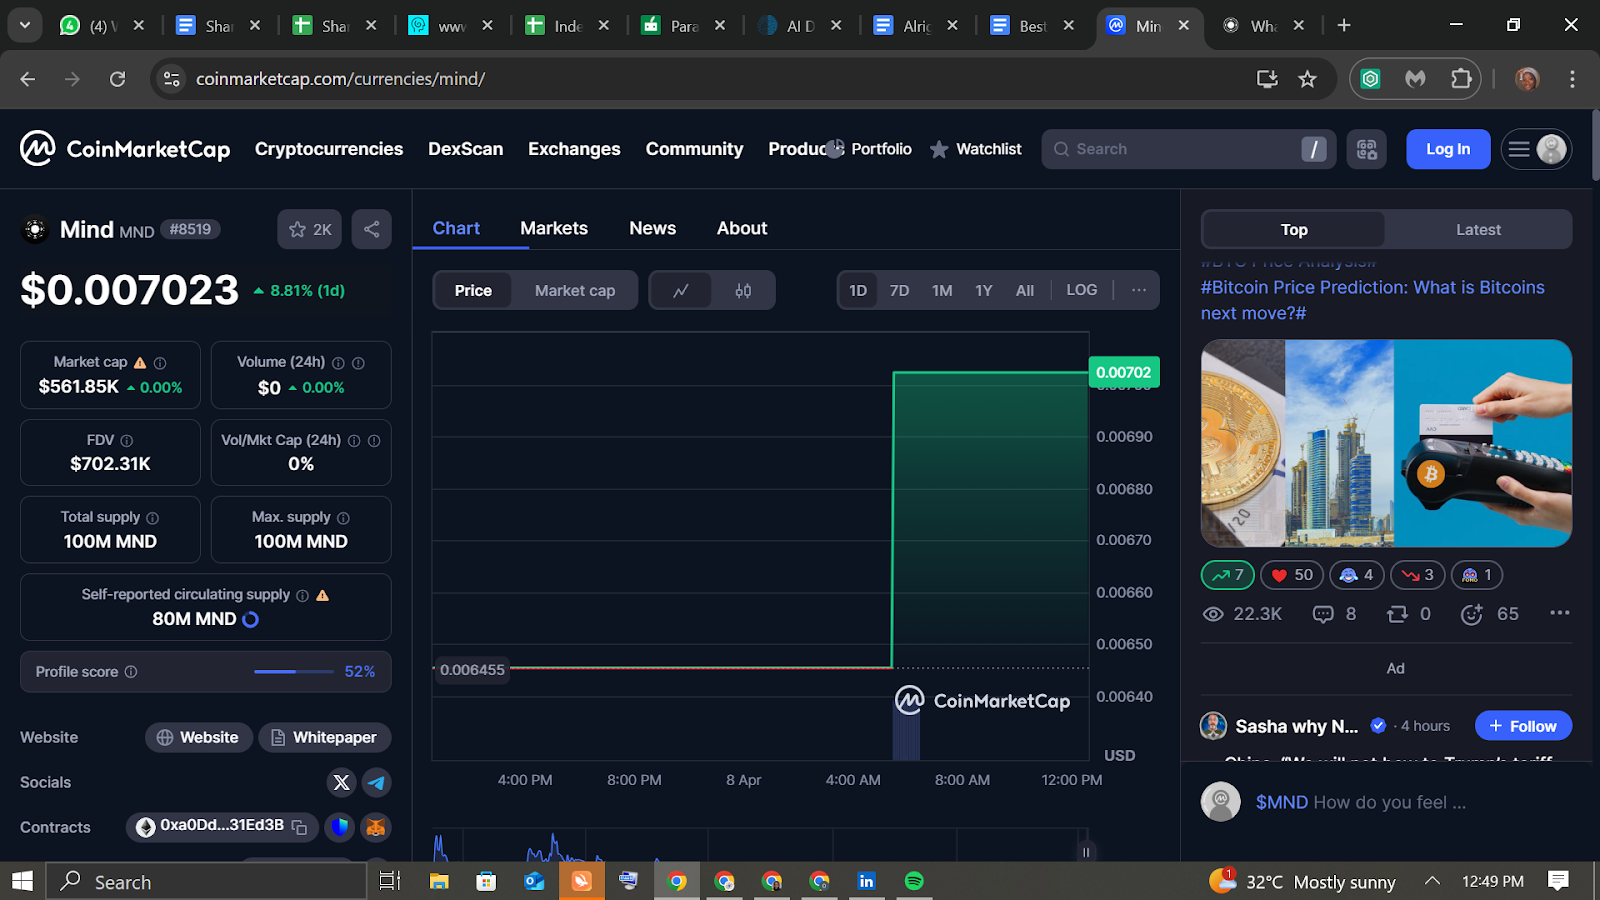
Task: Reload the page
Action: [117, 79]
